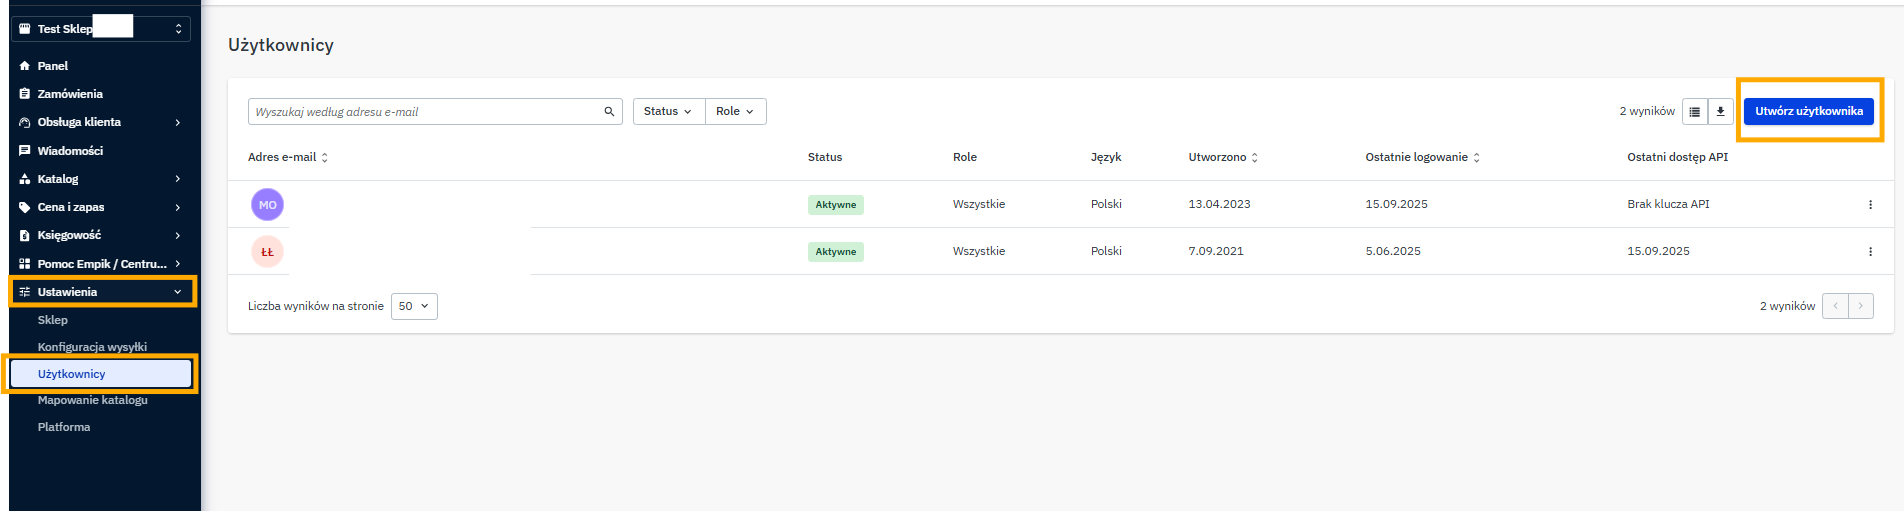
Task: Open the Role filter dropdown
Action: [x=735, y=112]
